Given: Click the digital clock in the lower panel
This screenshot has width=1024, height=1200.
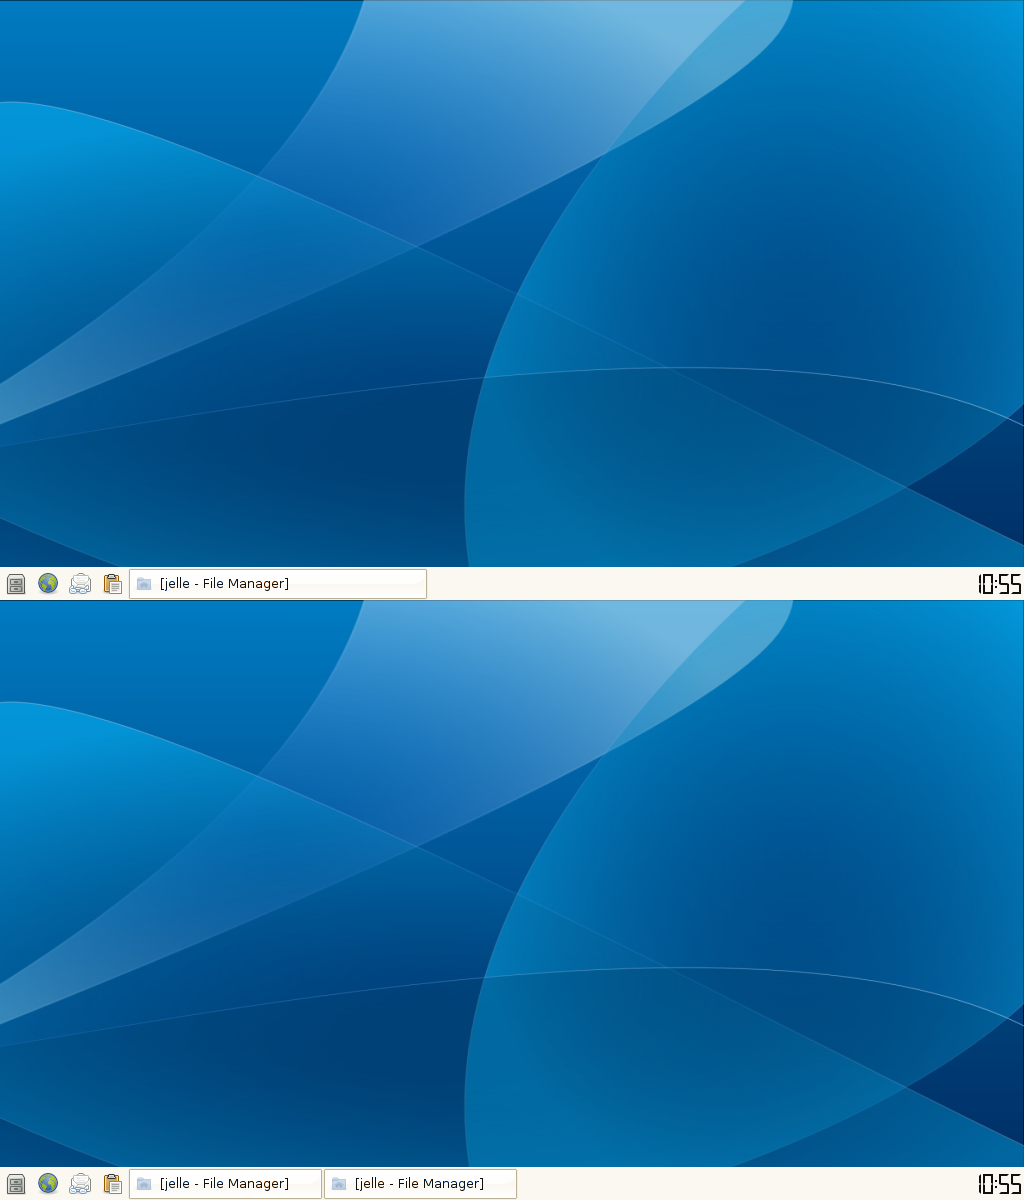Looking at the screenshot, I should 999,1184.
